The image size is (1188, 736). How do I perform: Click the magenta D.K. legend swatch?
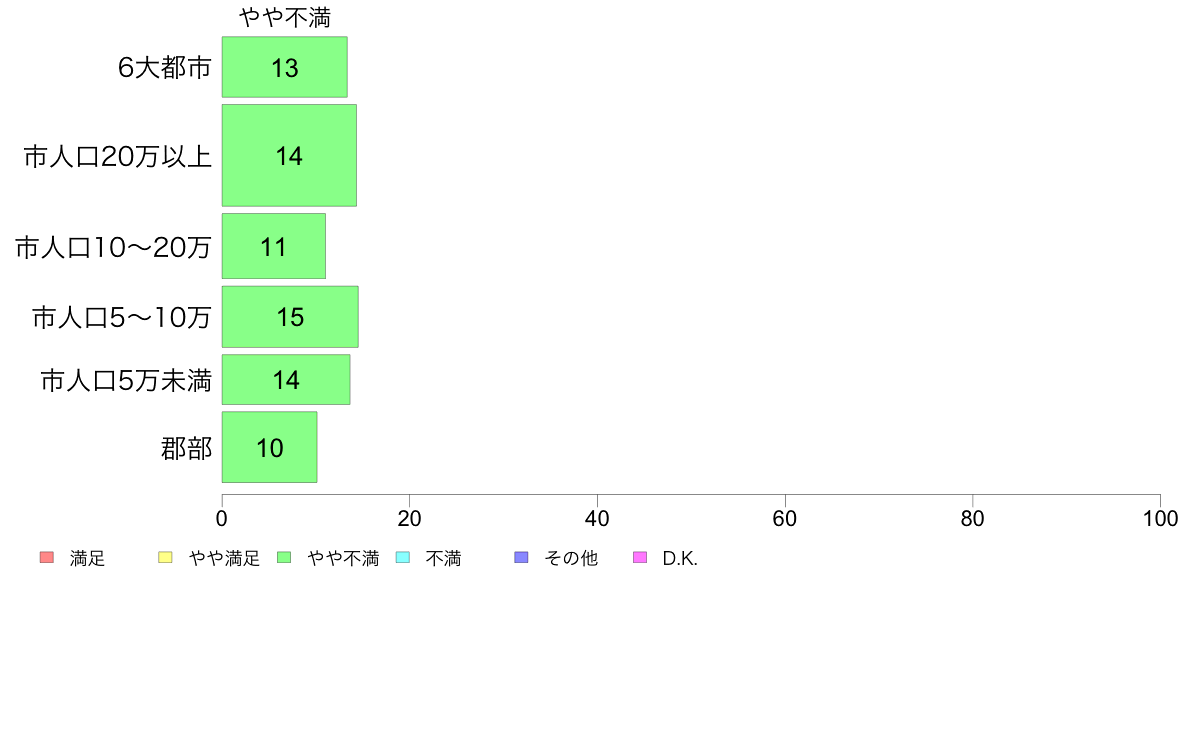640,558
